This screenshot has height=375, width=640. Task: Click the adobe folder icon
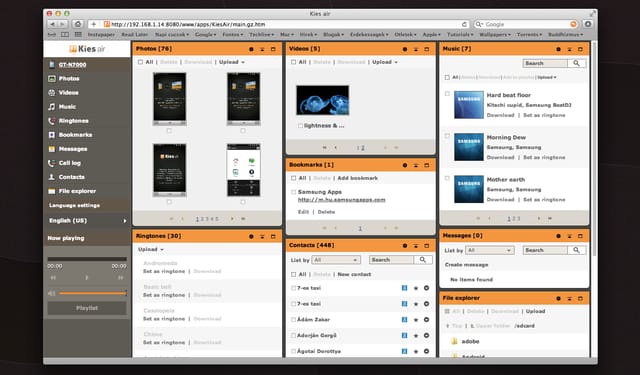454,341
